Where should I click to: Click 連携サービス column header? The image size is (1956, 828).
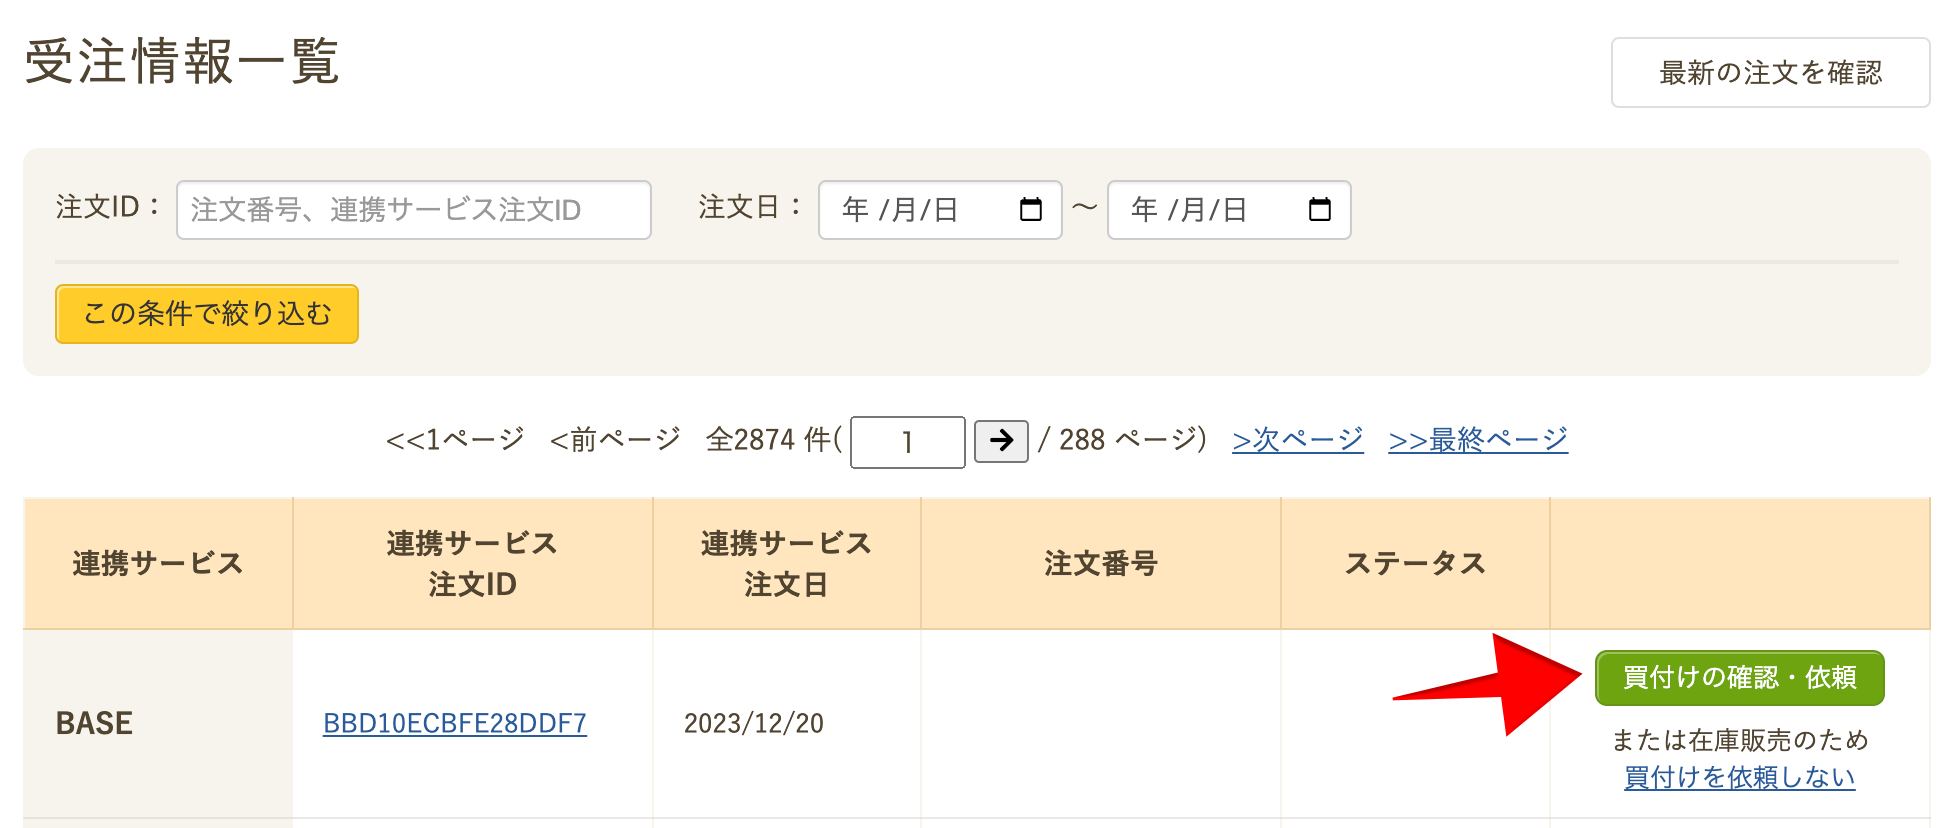click(x=158, y=563)
